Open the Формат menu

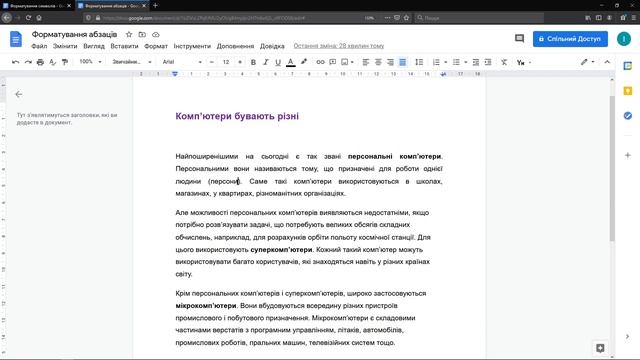click(156, 46)
